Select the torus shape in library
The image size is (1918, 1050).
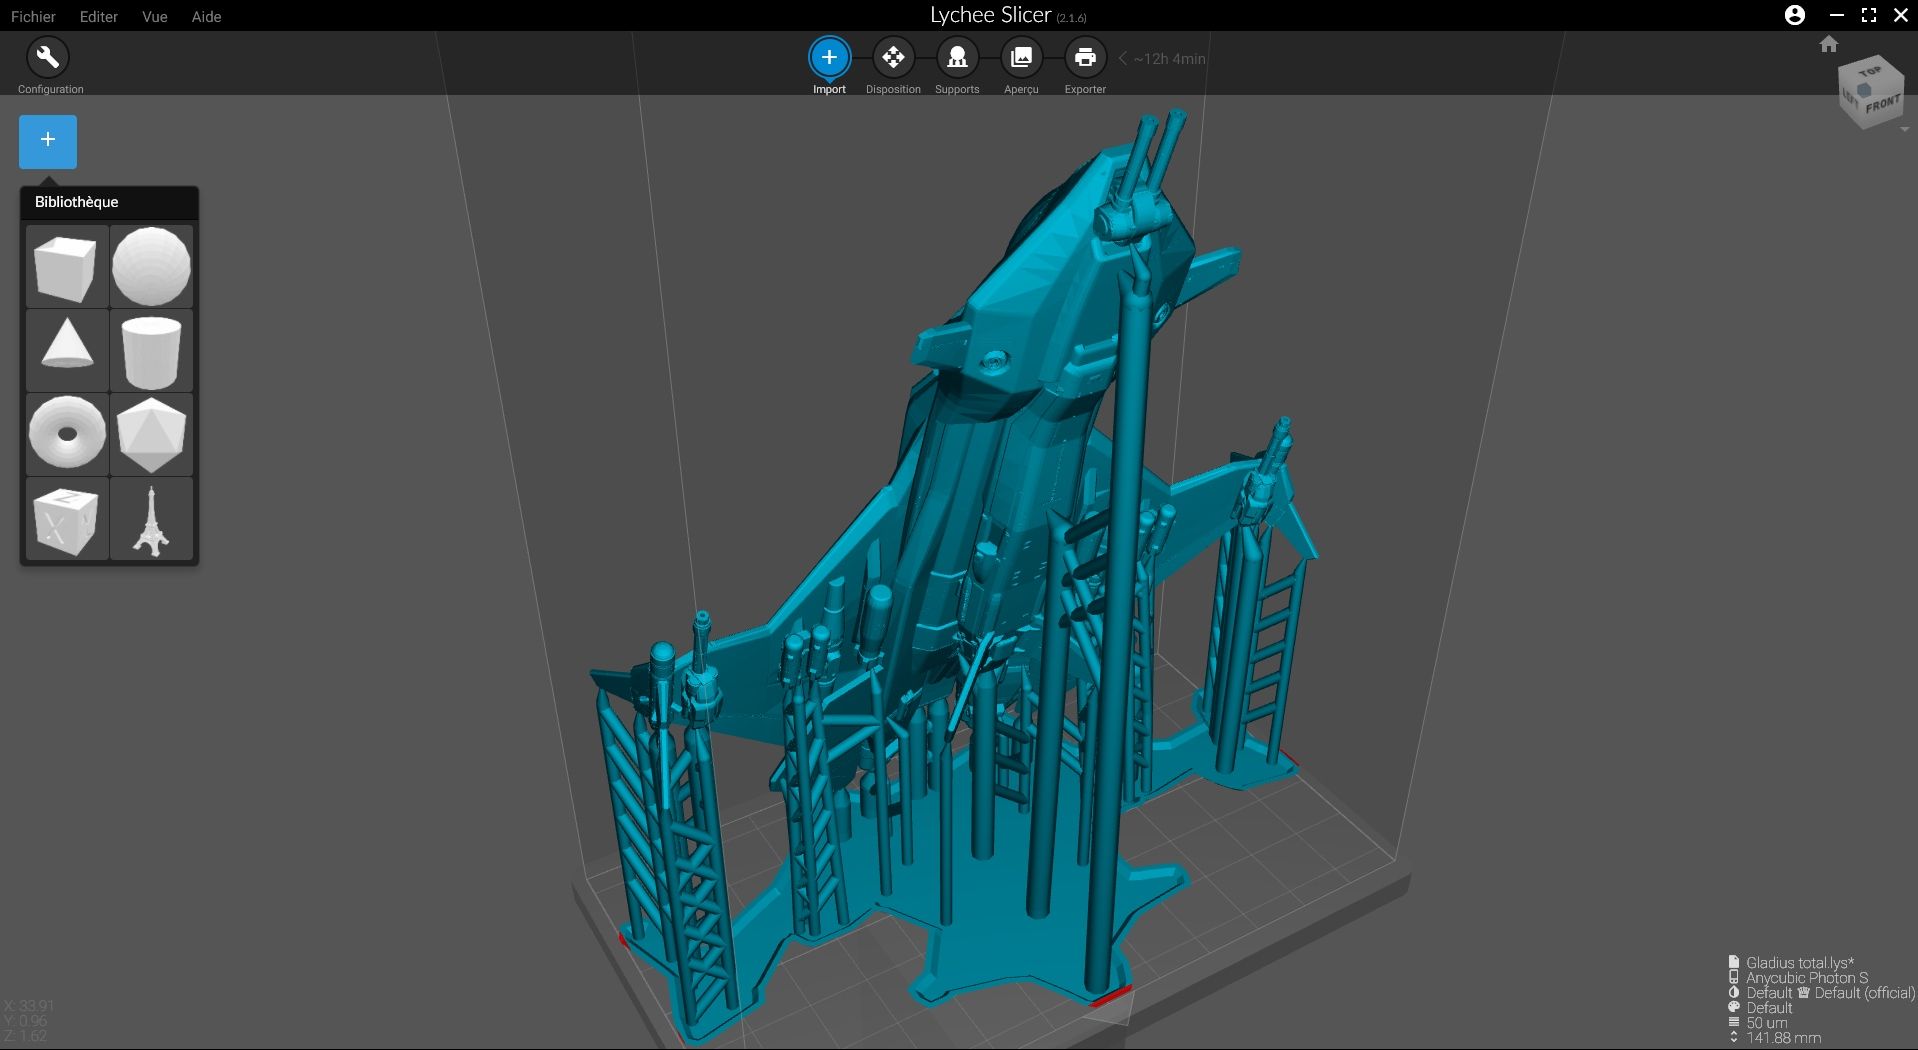(x=66, y=433)
